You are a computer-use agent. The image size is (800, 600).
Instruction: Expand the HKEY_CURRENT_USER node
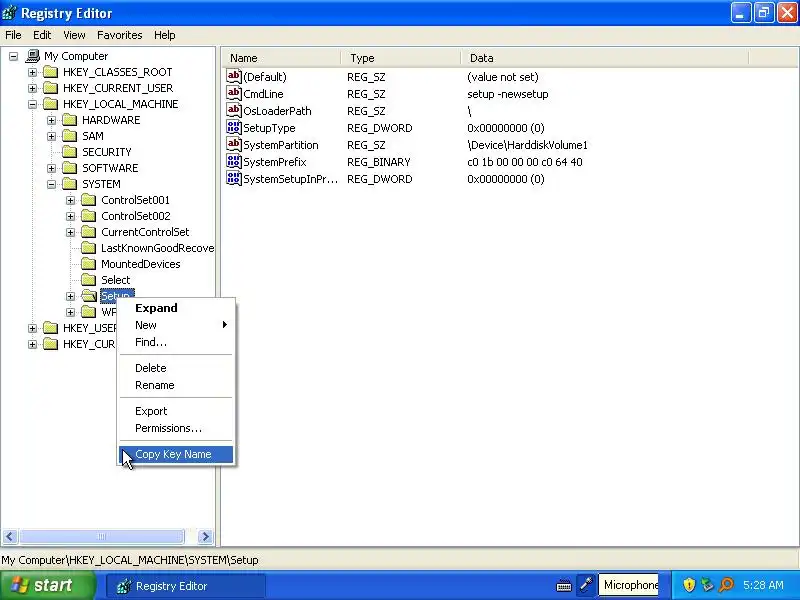(32, 88)
